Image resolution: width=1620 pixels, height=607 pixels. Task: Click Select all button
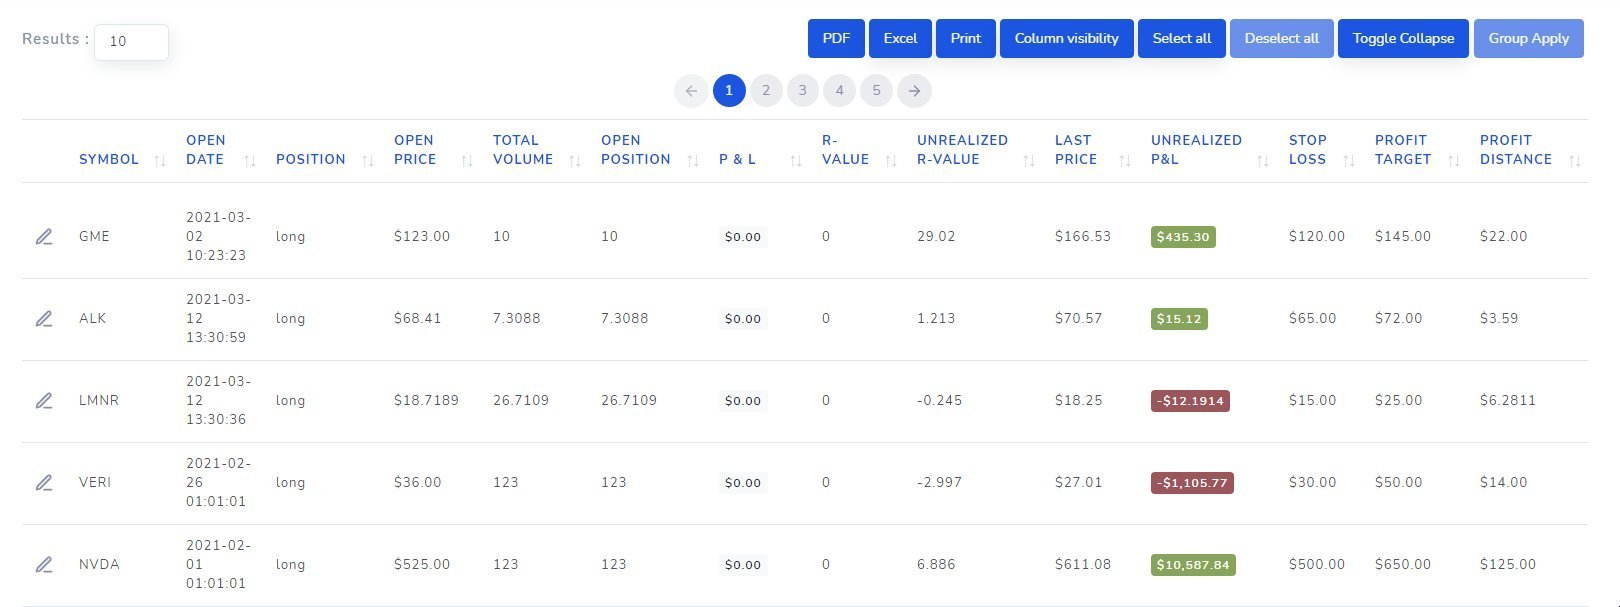[x=1182, y=38]
